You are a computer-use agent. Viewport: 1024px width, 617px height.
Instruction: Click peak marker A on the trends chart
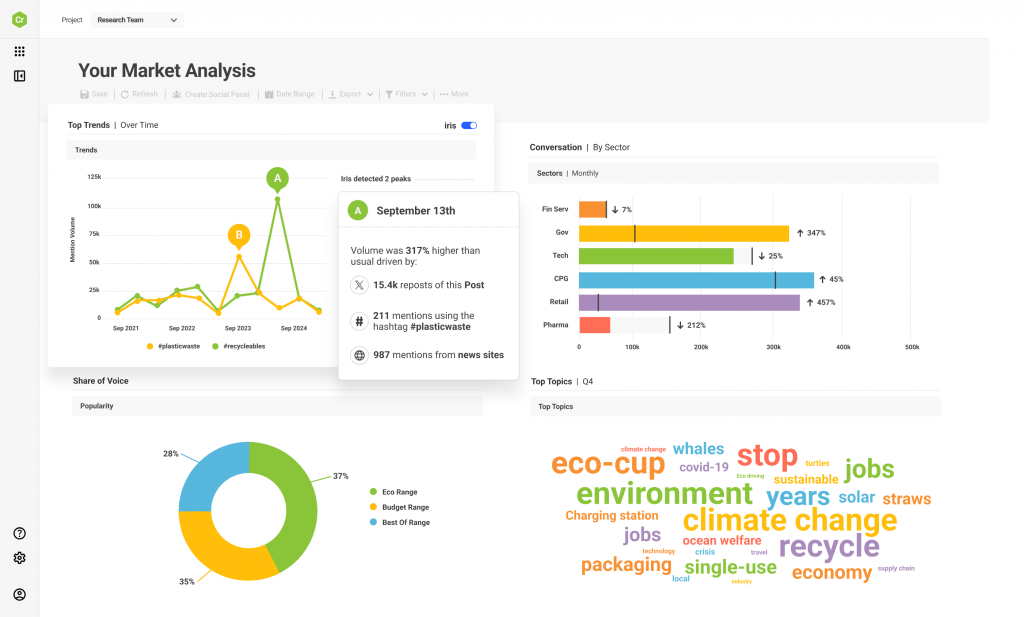(277, 179)
